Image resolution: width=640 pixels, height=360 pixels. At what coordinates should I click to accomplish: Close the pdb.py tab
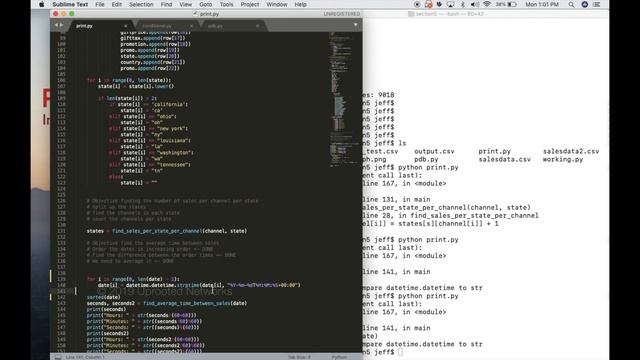(257, 26)
